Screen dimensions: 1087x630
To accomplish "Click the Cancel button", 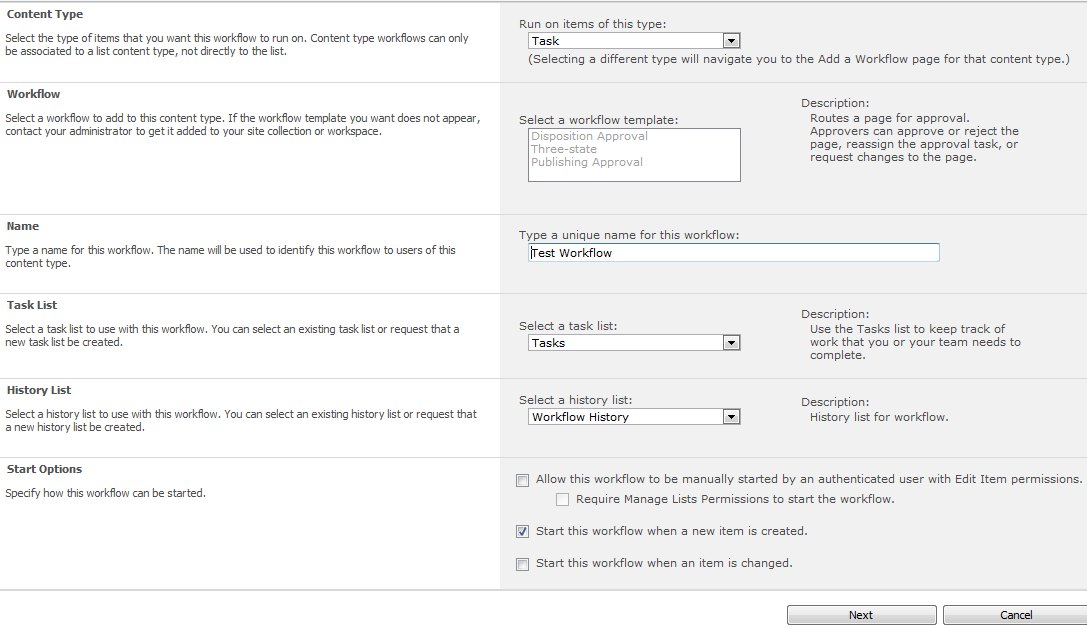I will tap(1015, 615).
